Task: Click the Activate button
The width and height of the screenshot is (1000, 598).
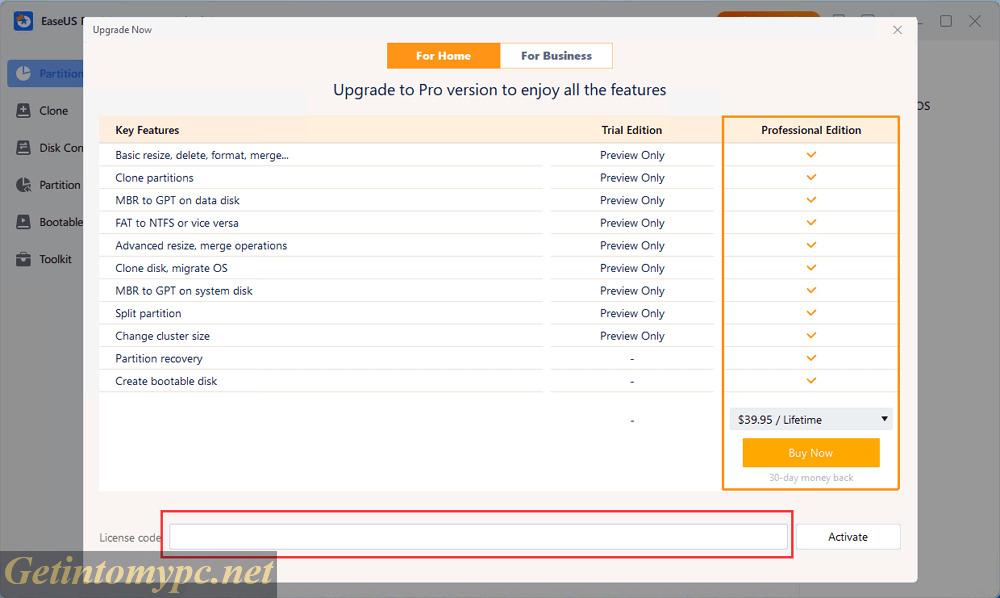Action: click(x=848, y=537)
